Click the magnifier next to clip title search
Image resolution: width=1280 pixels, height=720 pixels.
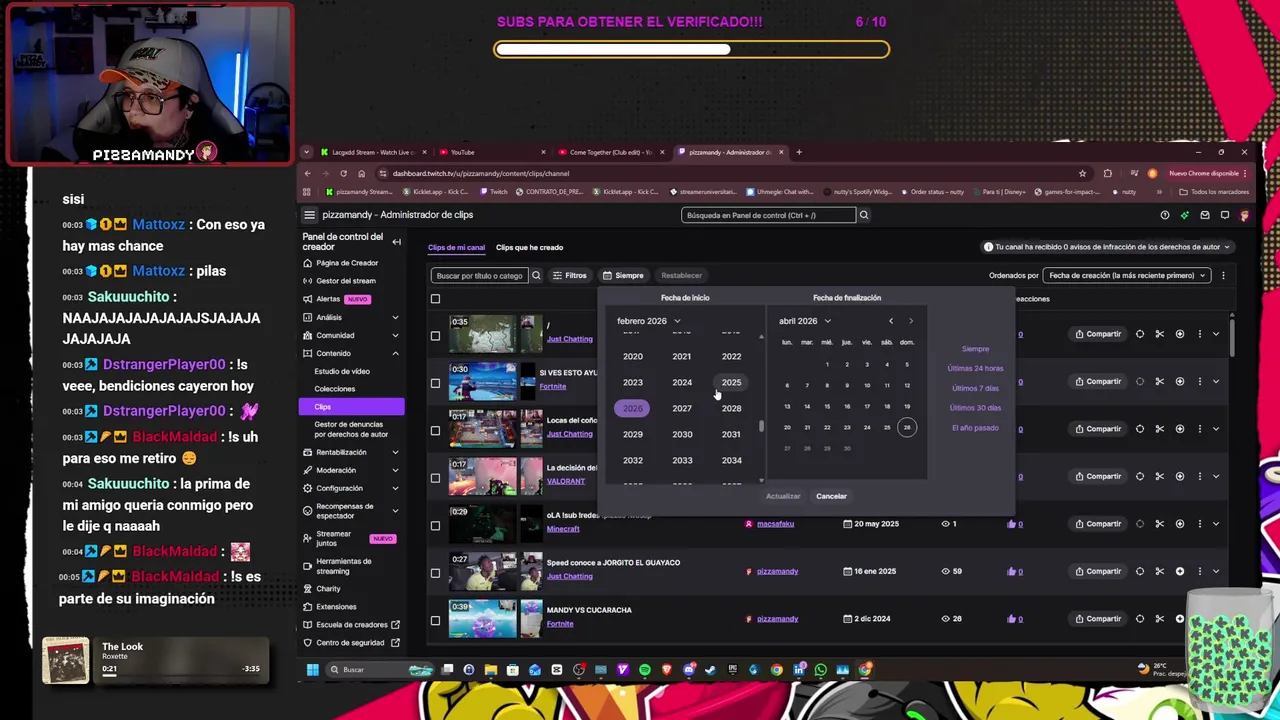click(x=536, y=275)
